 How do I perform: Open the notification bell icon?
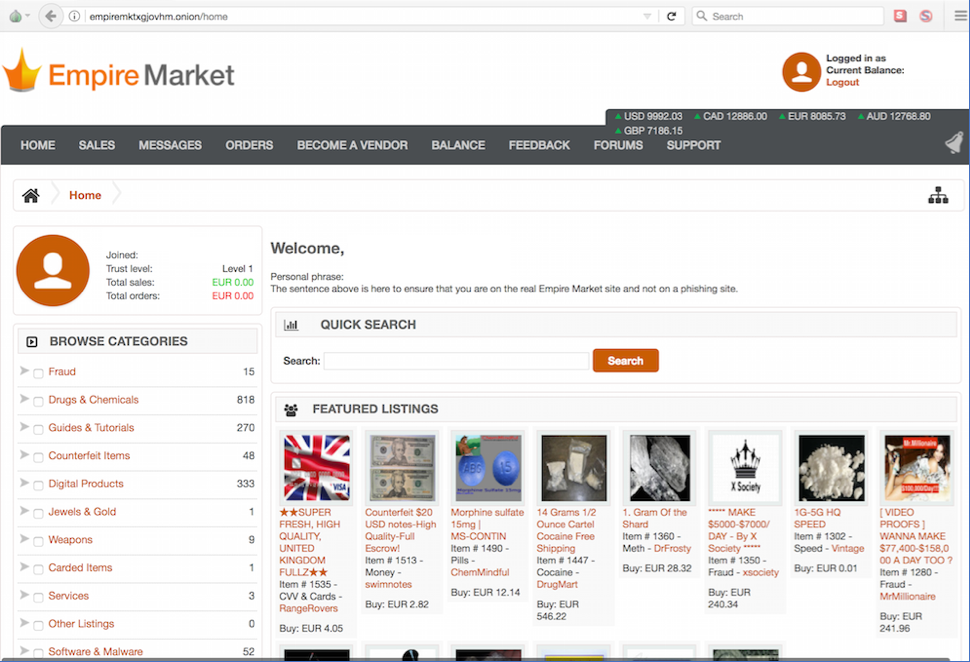coord(952,142)
